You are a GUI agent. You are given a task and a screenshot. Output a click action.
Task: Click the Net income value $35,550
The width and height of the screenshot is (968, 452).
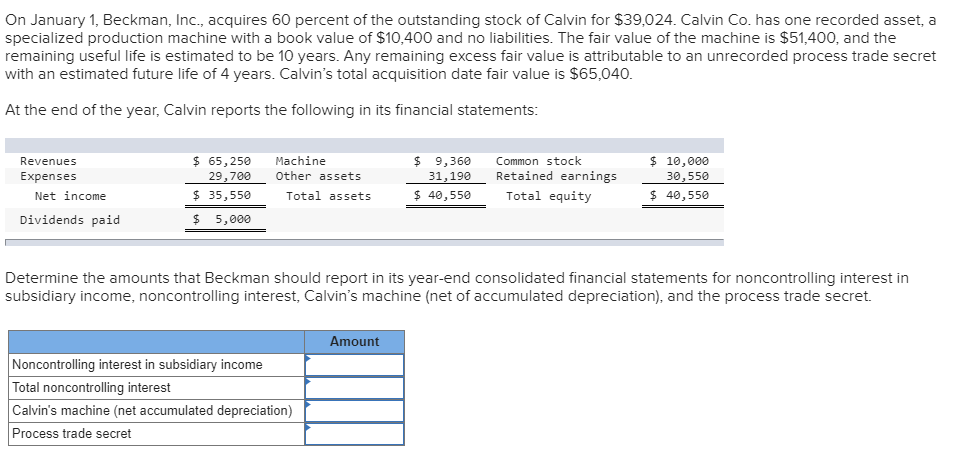[x=222, y=196]
